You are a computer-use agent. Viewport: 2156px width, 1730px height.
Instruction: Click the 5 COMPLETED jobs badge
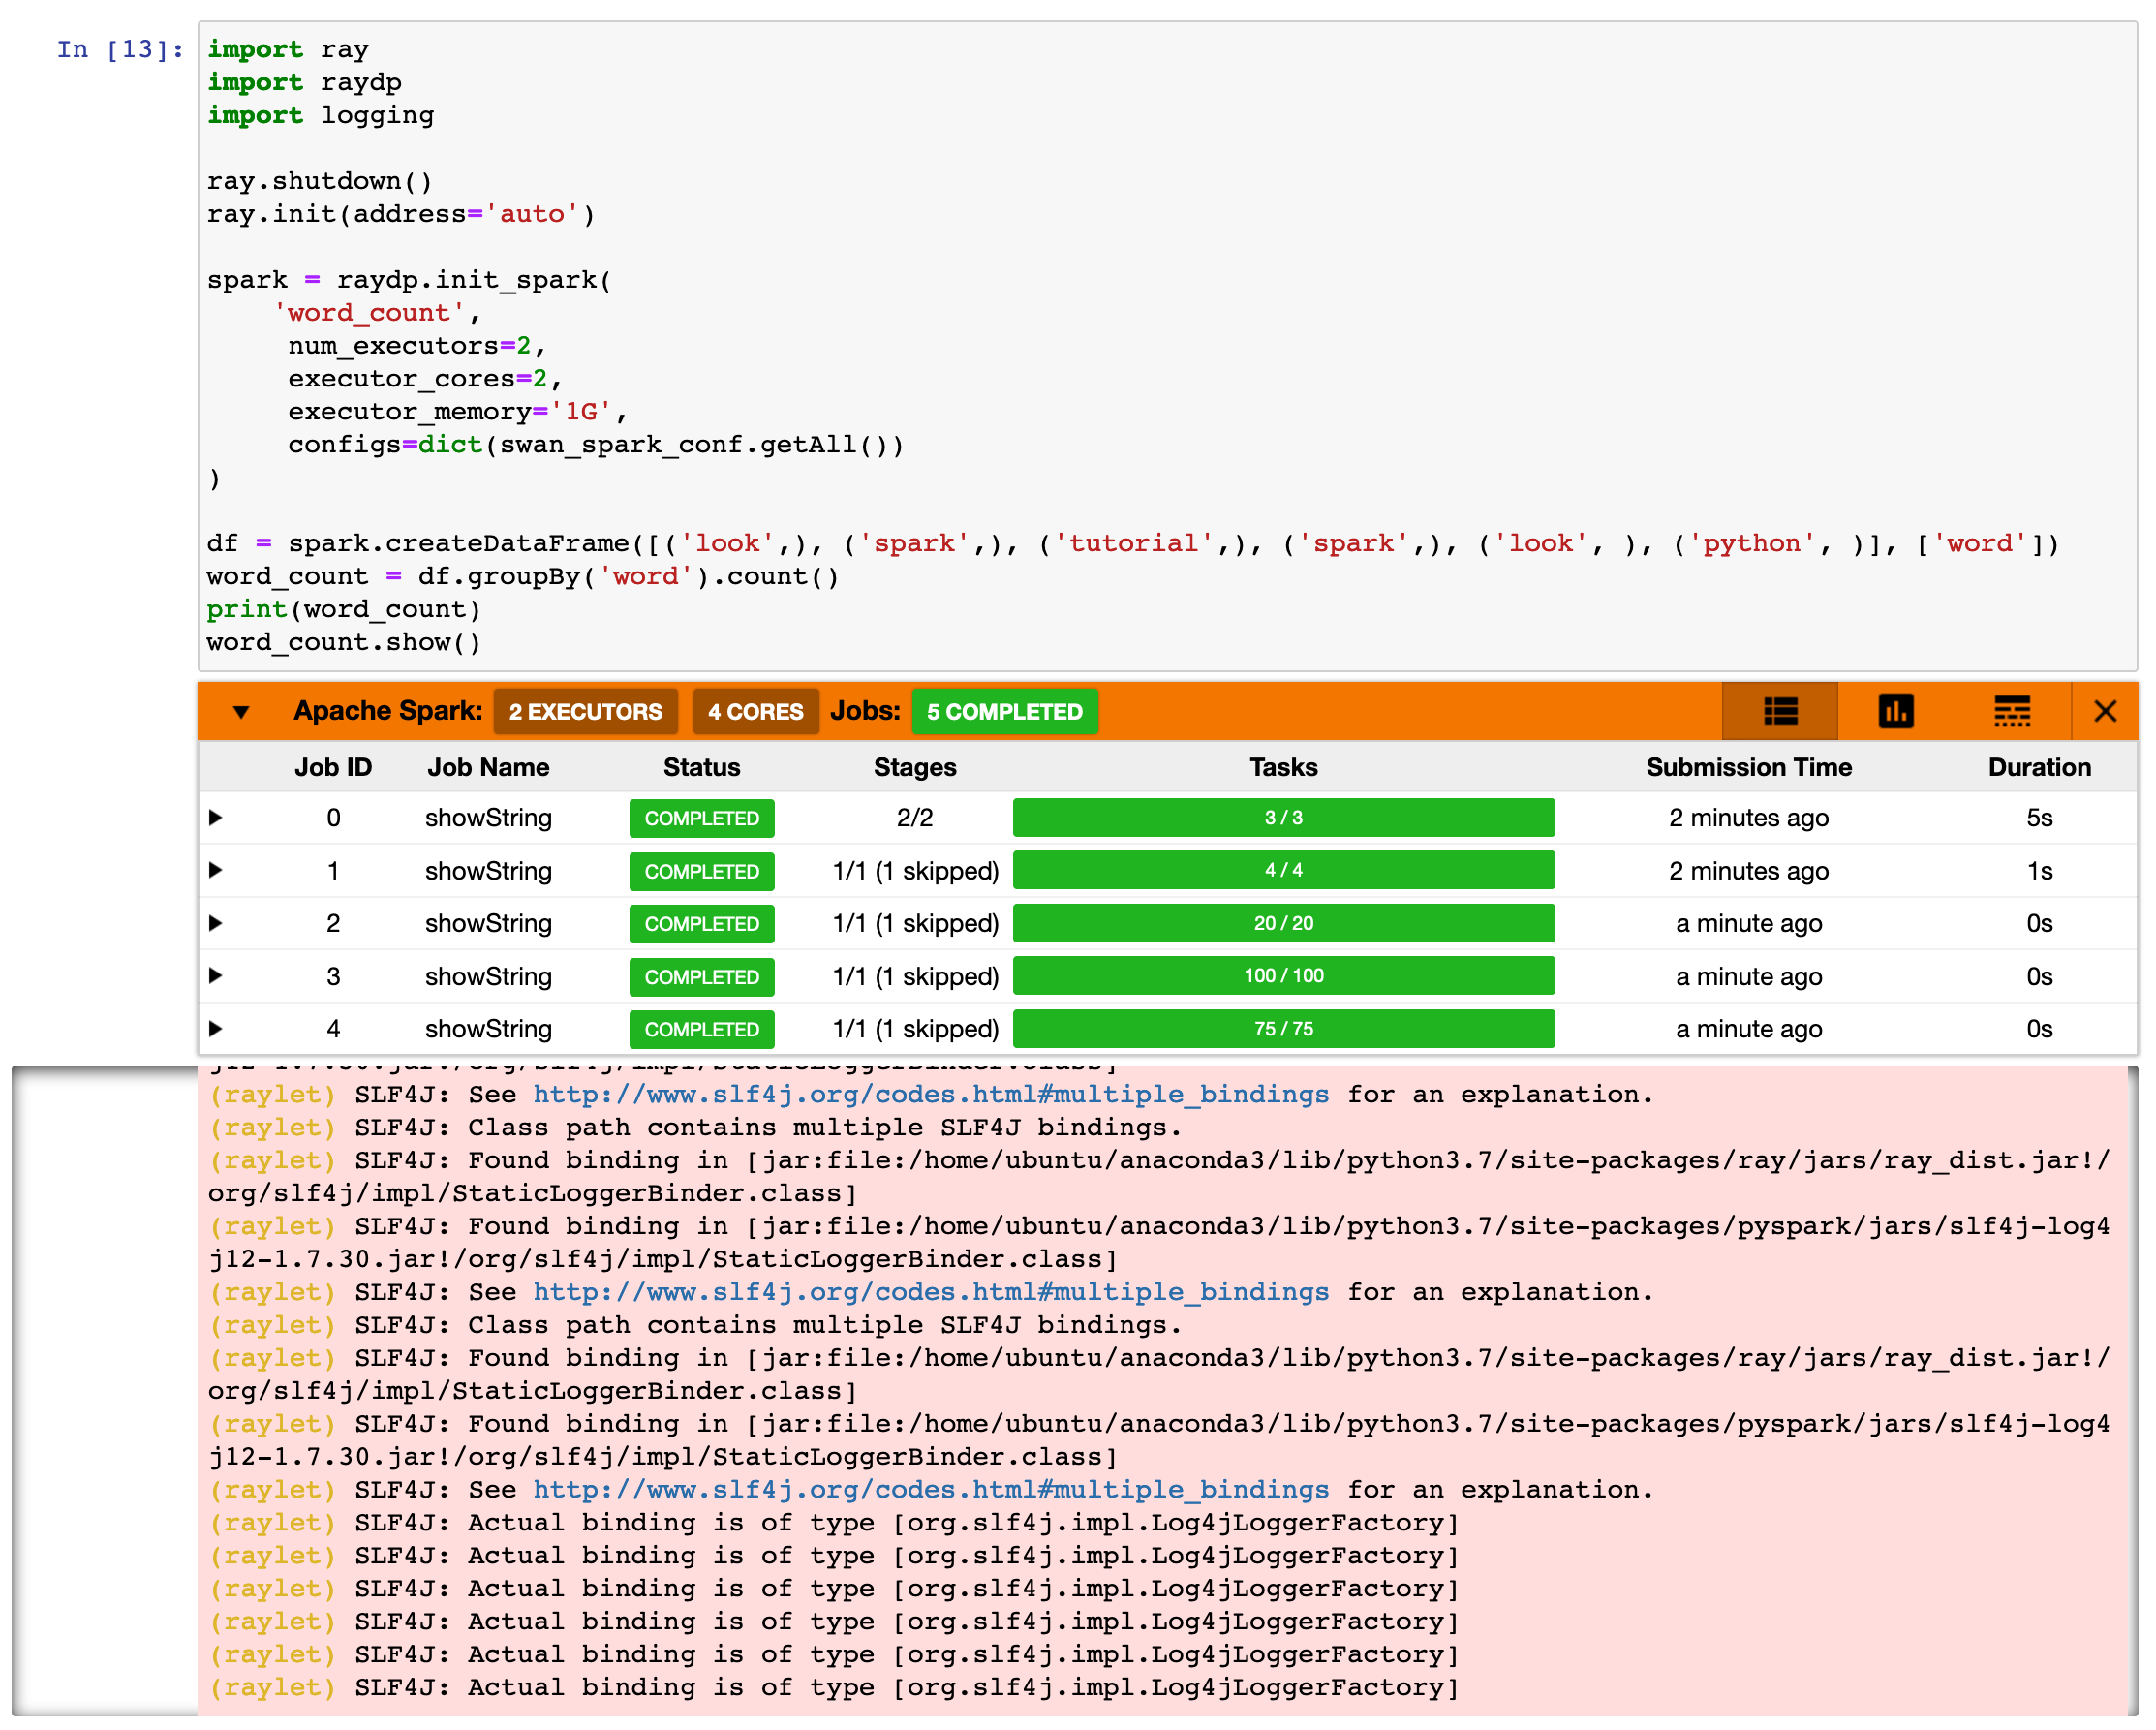(1004, 712)
